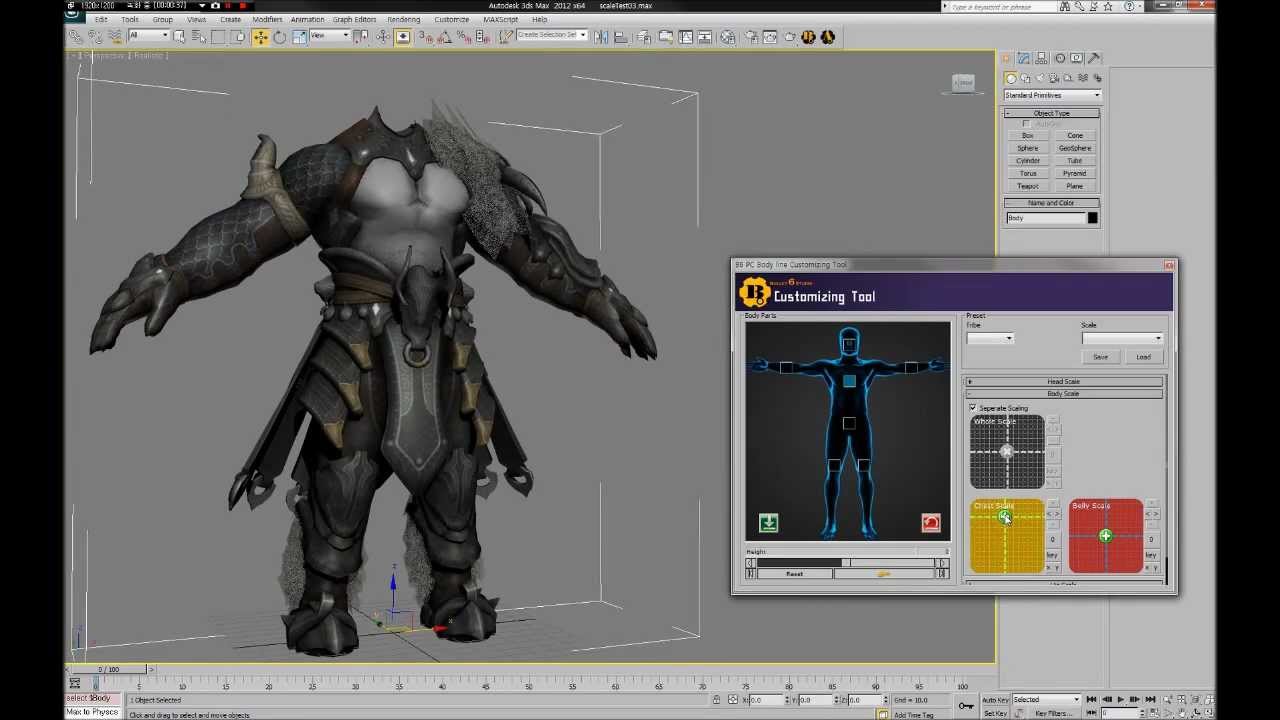Click the Save preset button
Screen dimensions: 1280x720
[x=1100, y=357]
